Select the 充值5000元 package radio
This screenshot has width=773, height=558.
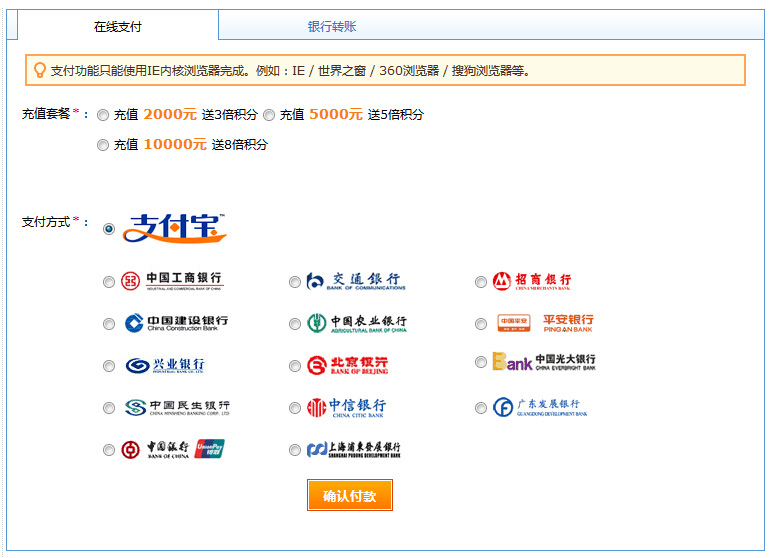[269, 115]
